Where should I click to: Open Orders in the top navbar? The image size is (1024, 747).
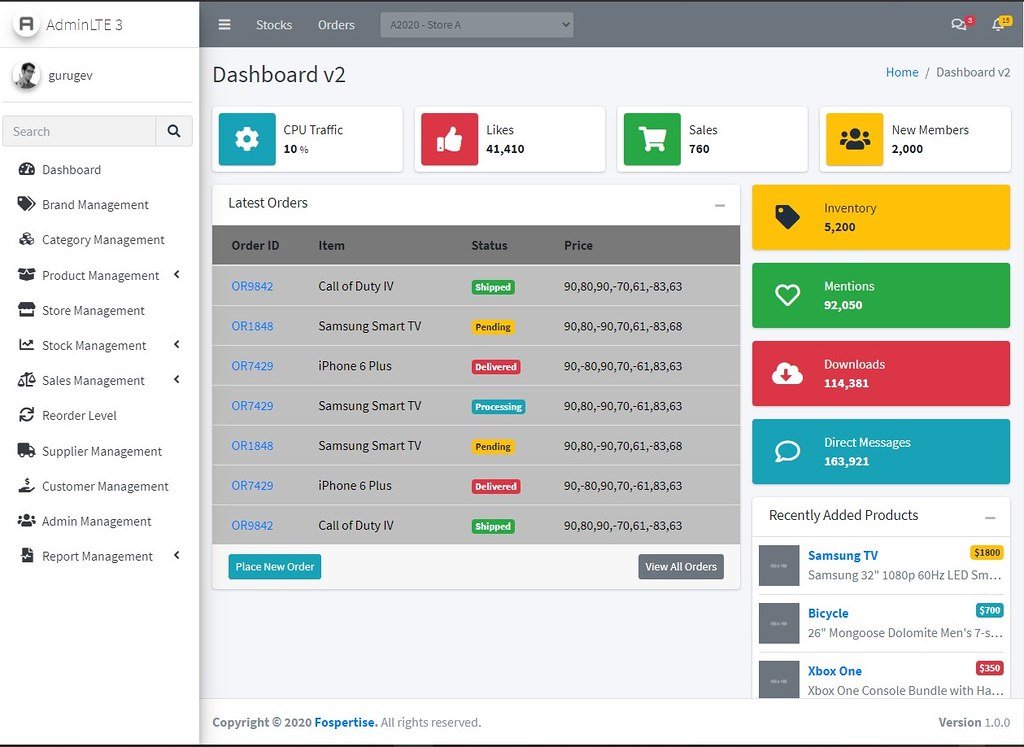point(336,25)
